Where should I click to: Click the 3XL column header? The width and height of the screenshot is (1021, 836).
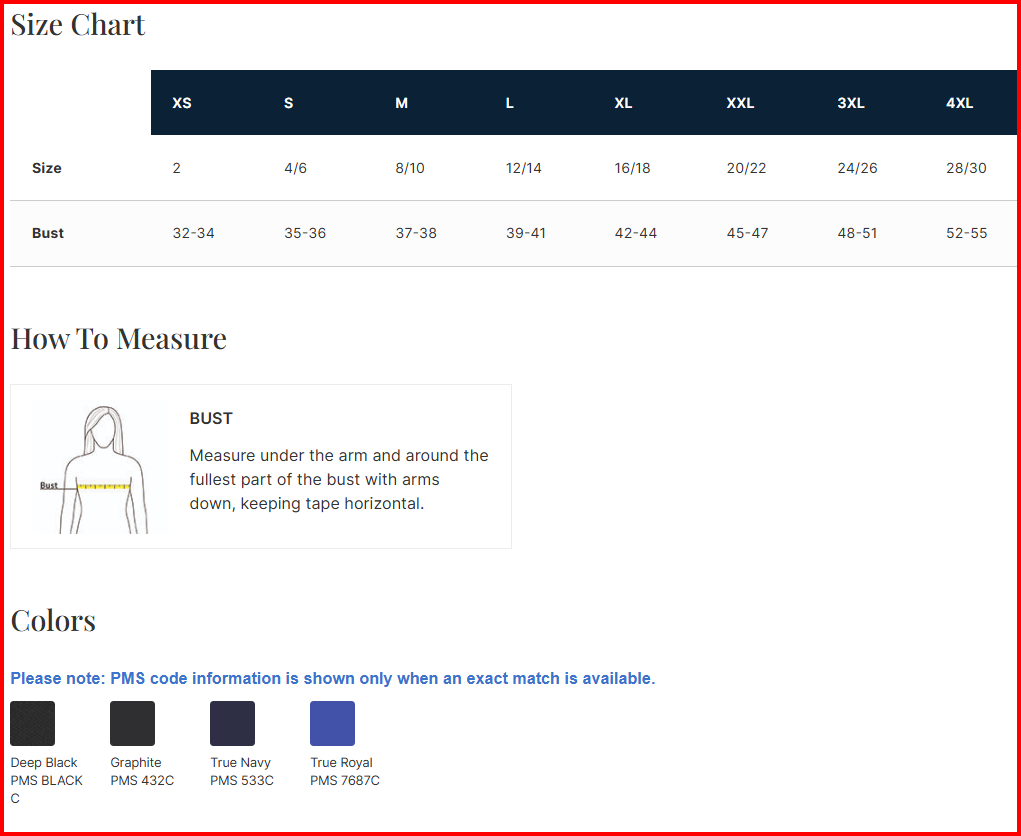[x=851, y=103]
